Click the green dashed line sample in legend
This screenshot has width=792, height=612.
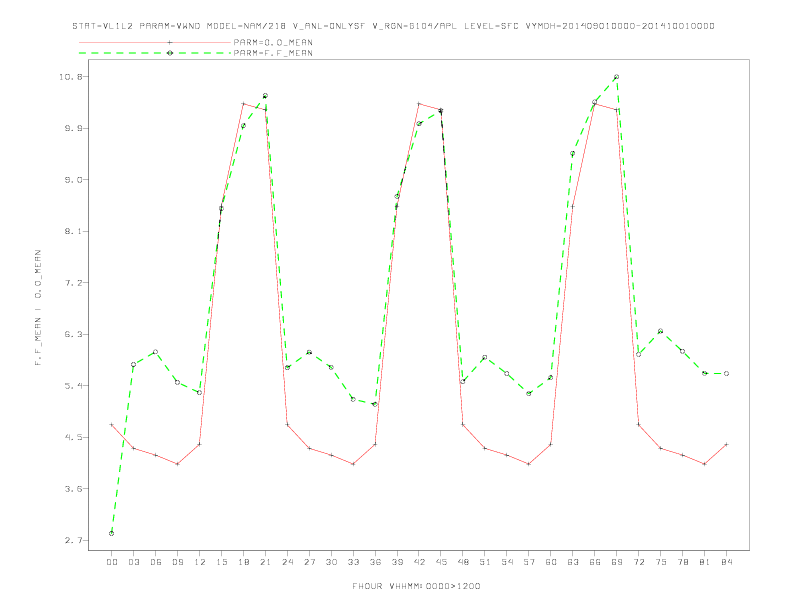coord(155,53)
